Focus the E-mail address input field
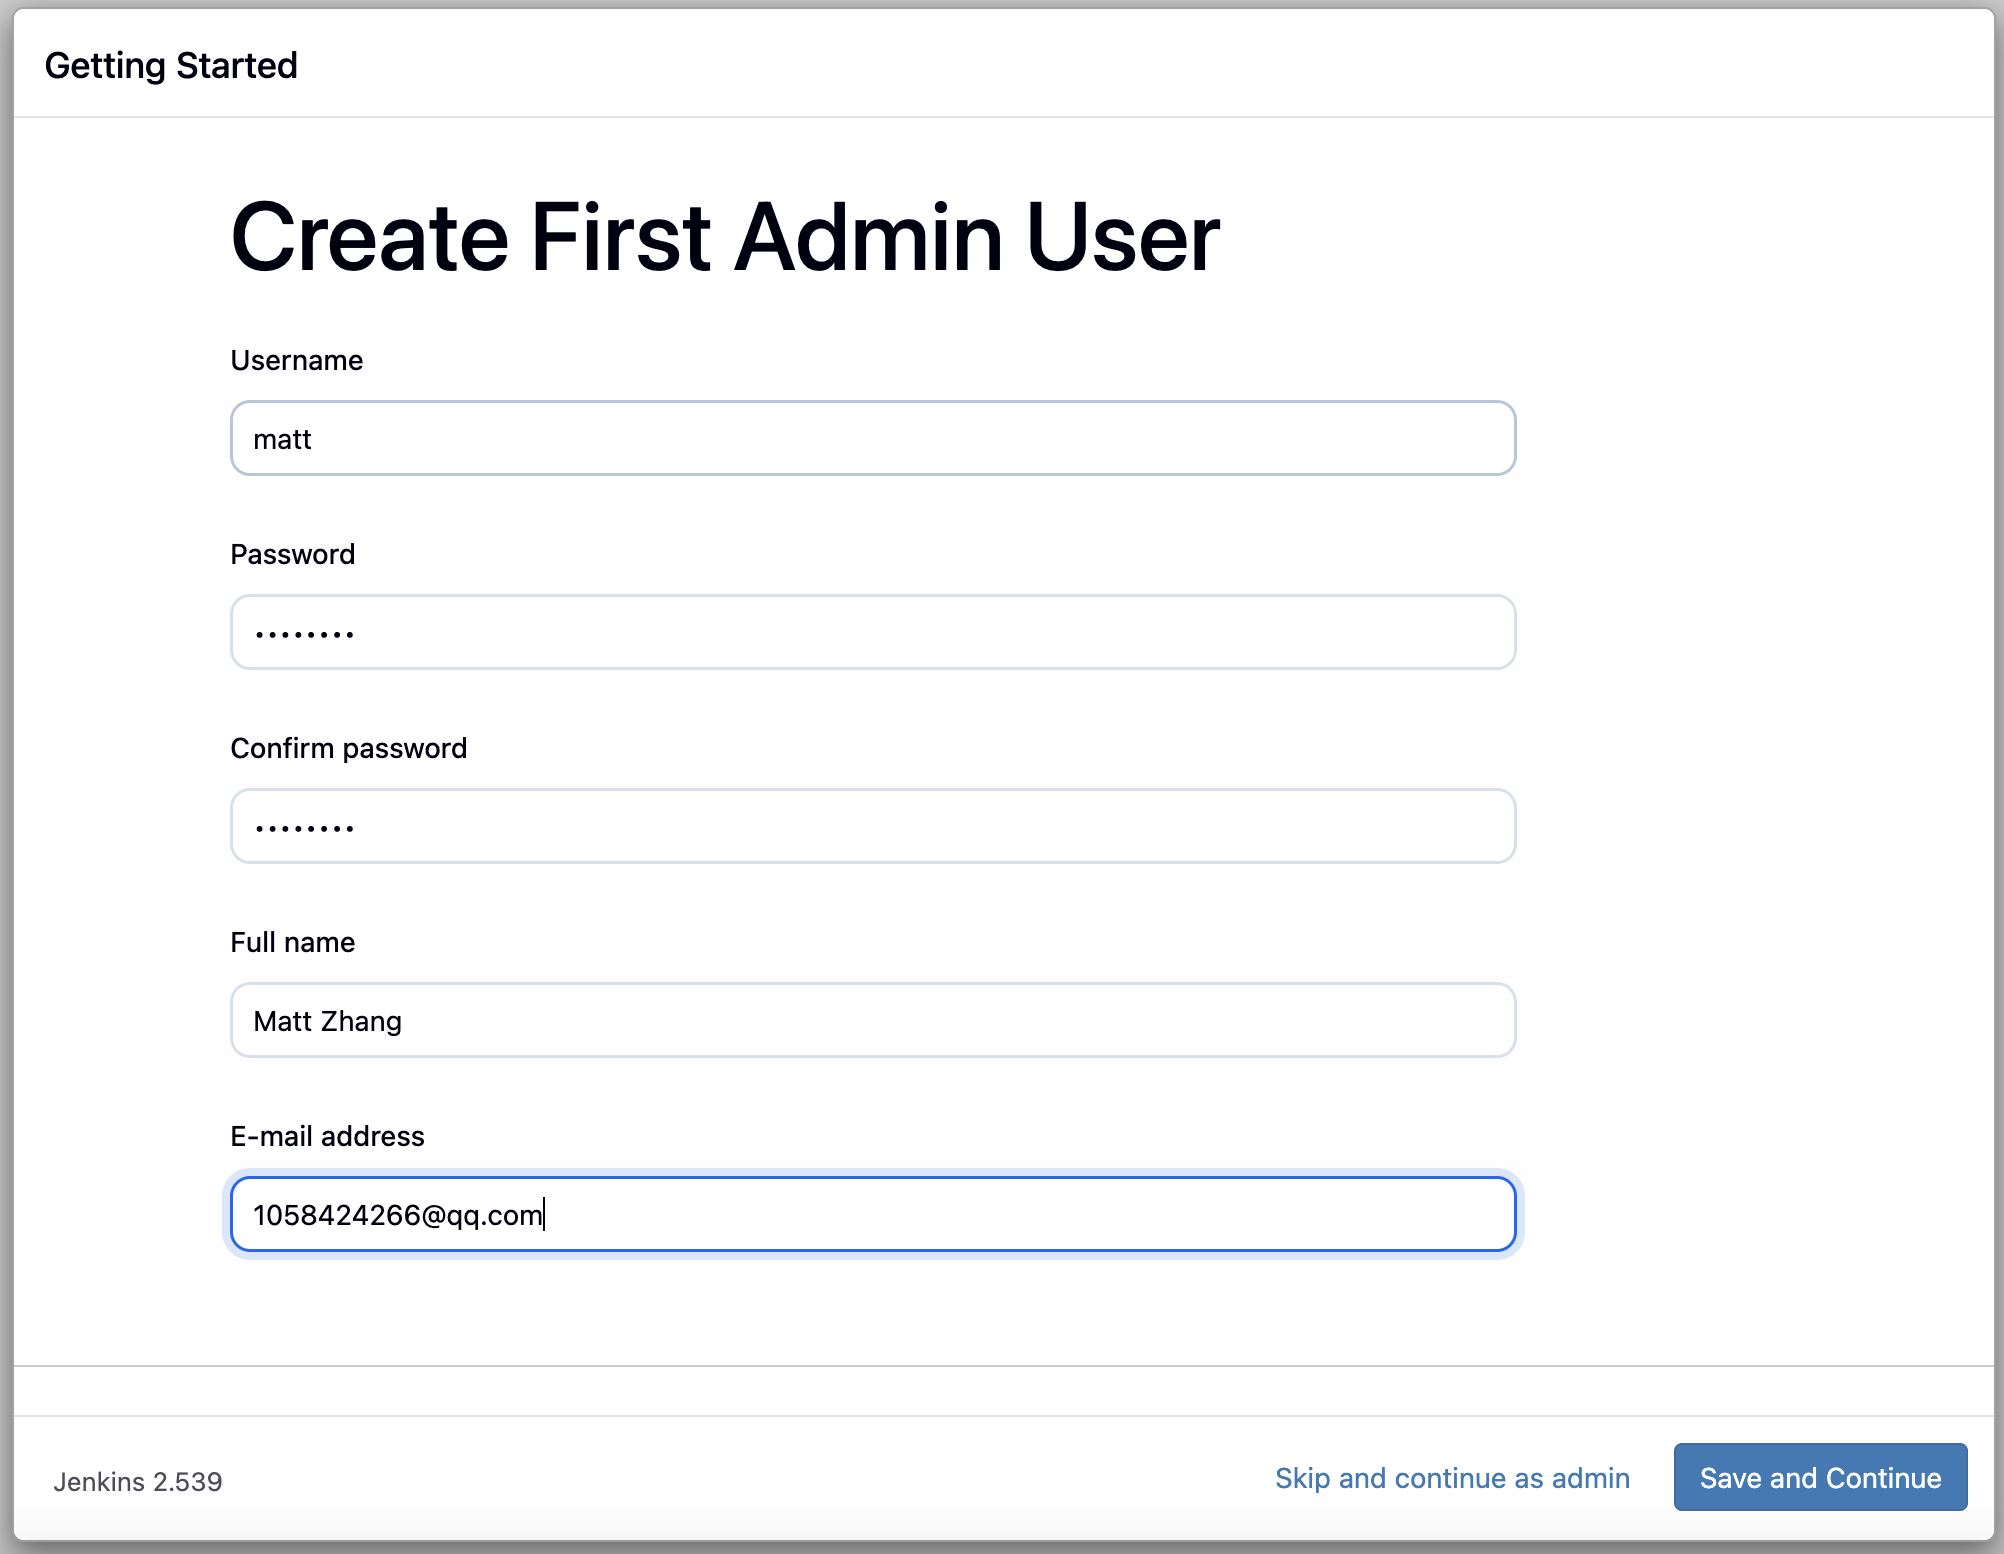2004x1554 pixels. click(x=872, y=1215)
